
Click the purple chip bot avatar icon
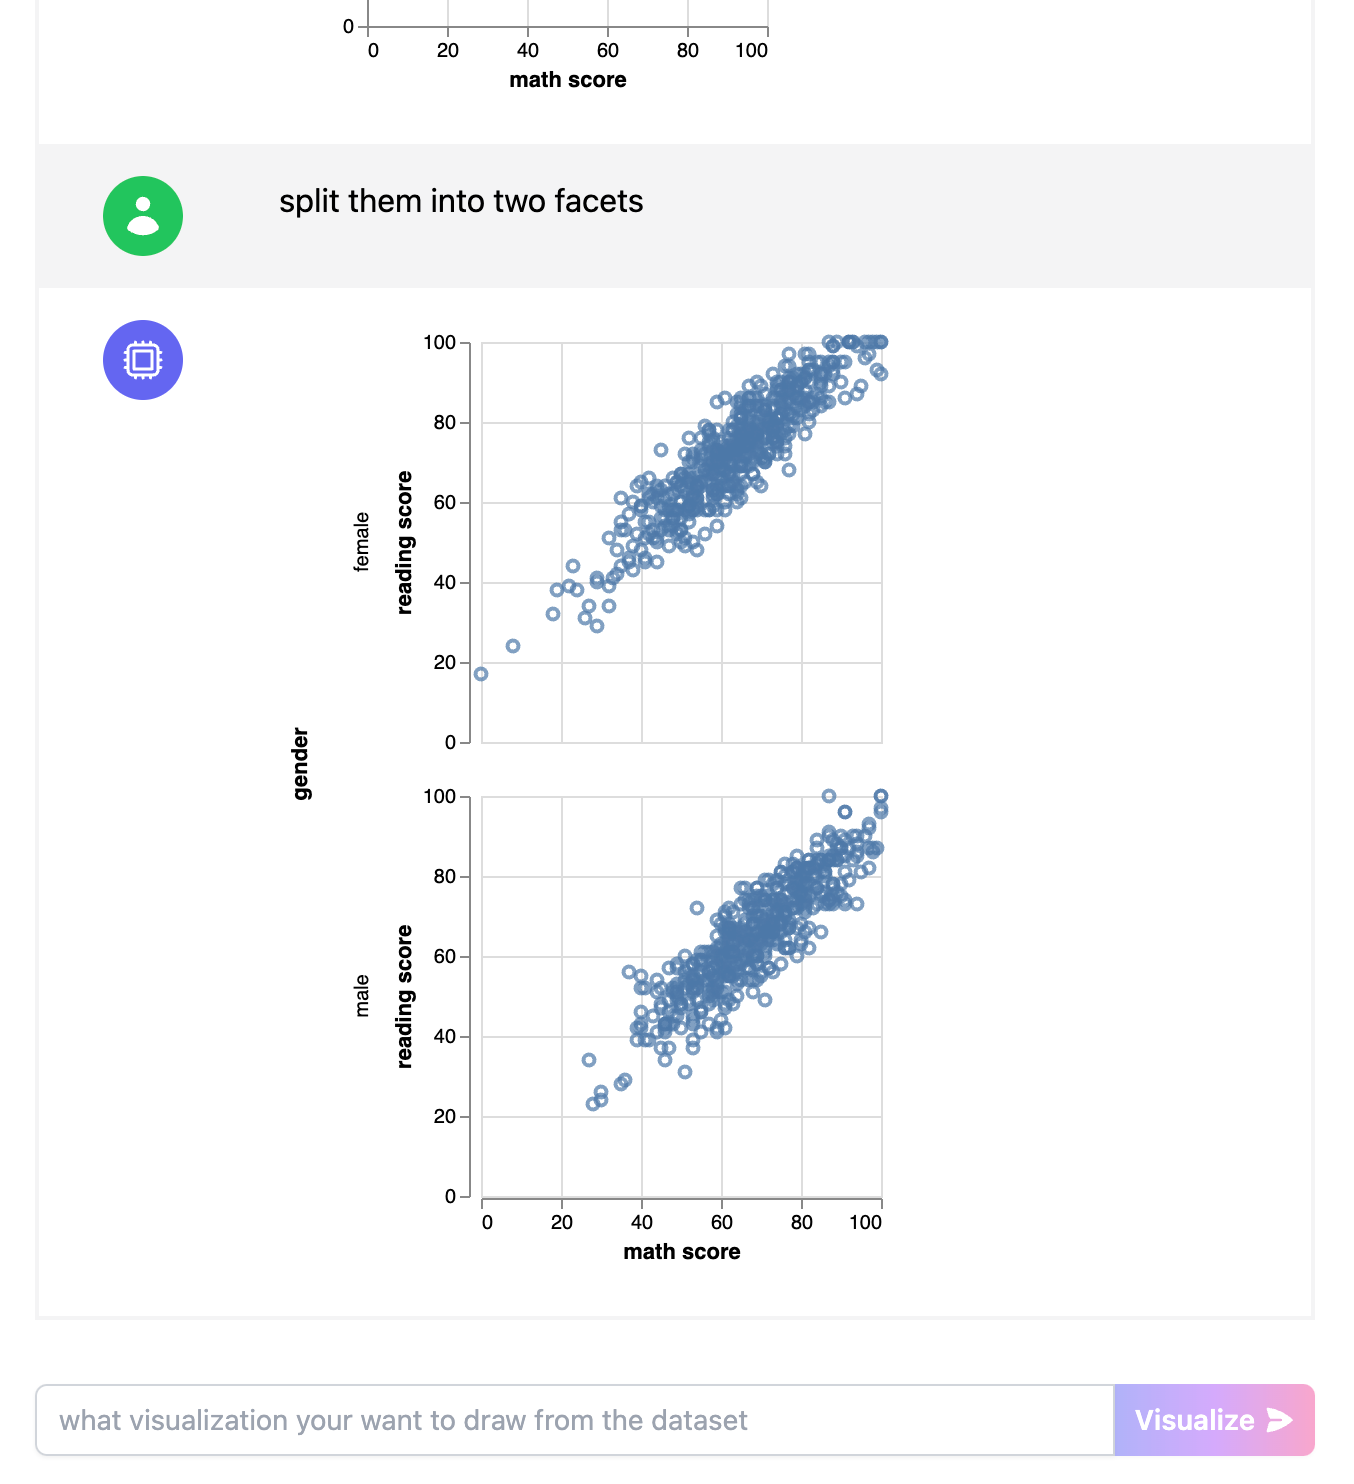(143, 360)
